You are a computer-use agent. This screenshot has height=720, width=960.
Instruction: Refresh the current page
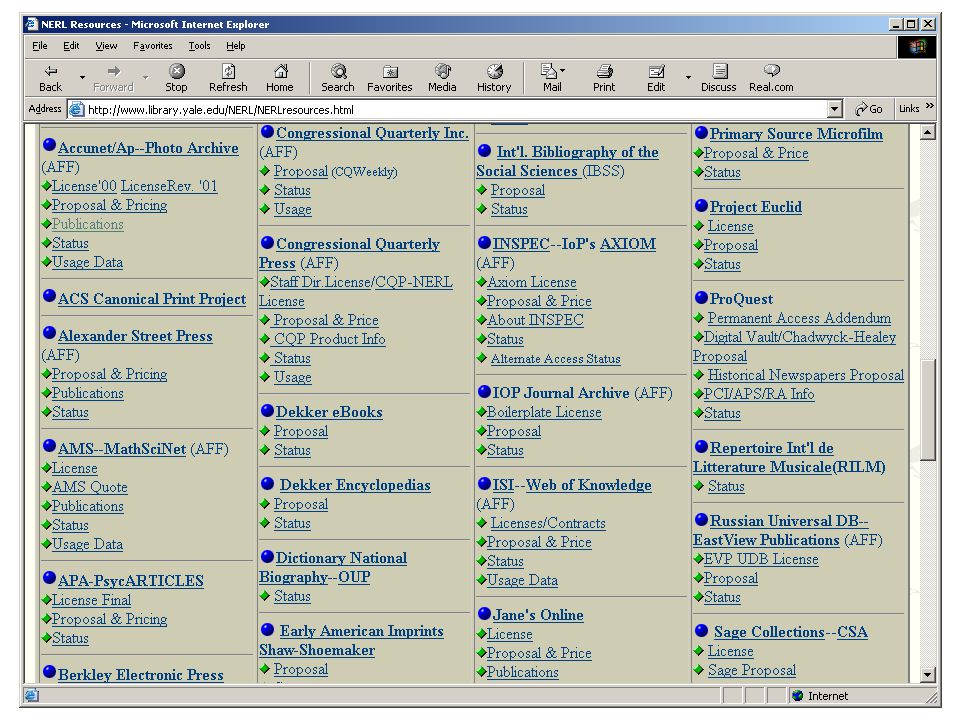[x=228, y=78]
